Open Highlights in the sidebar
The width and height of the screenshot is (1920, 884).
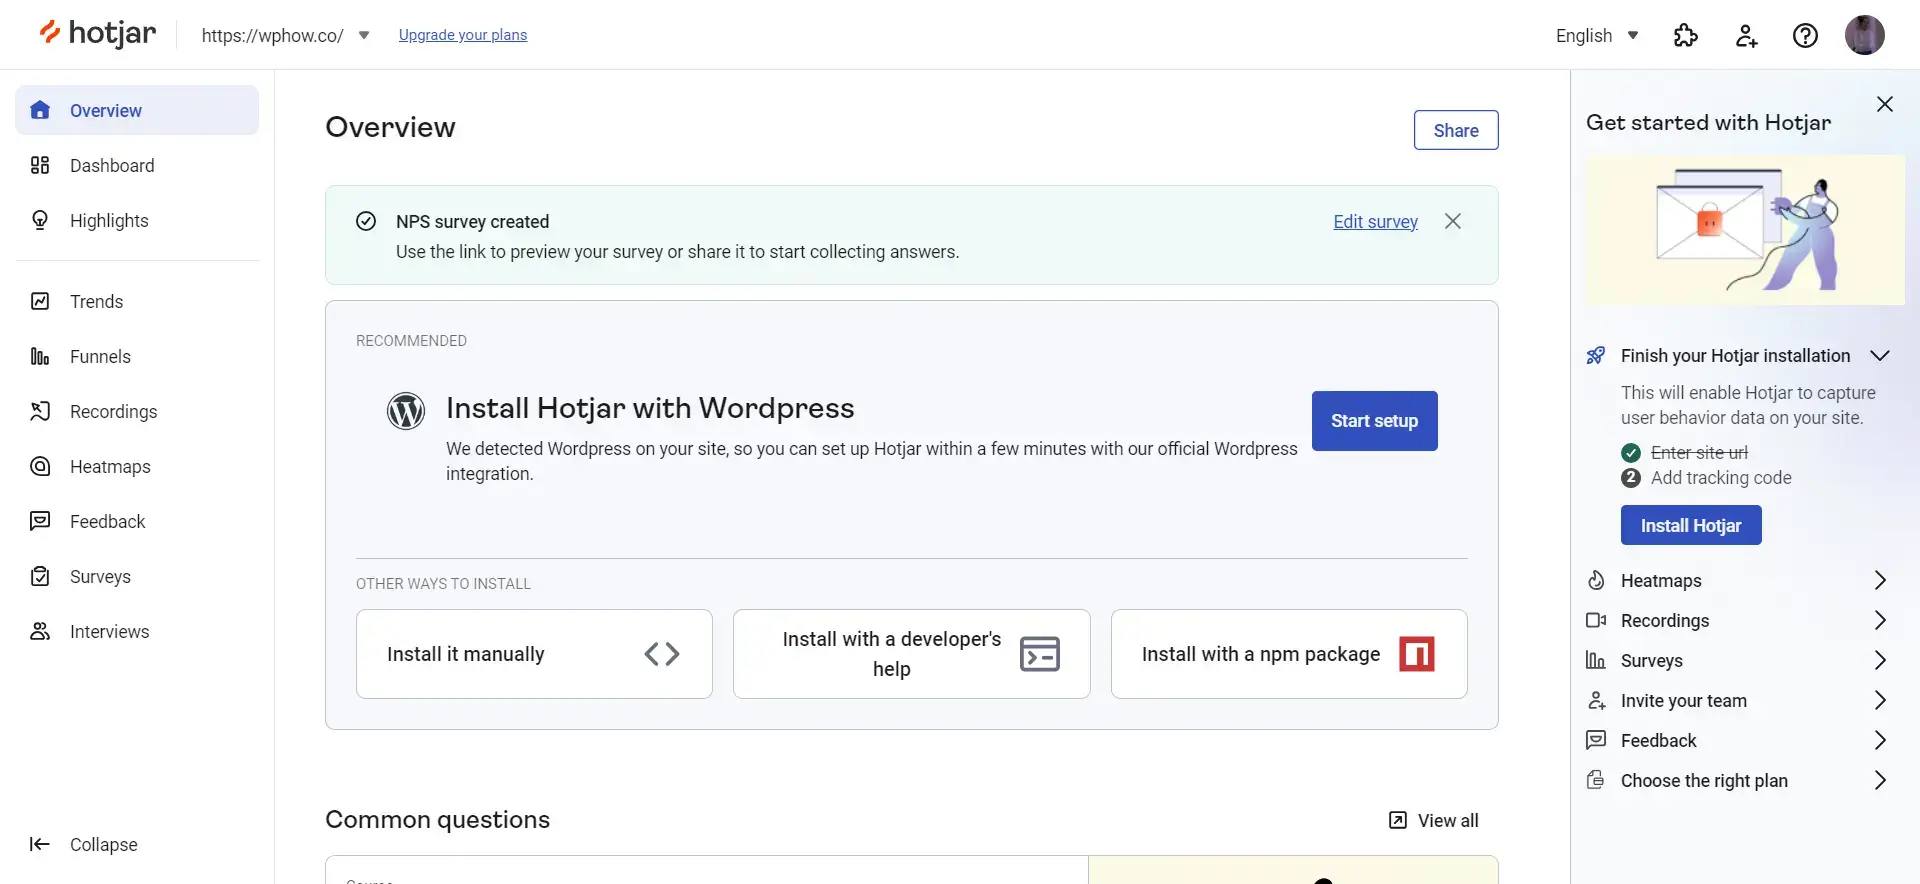pyautogui.click(x=137, y=220)
